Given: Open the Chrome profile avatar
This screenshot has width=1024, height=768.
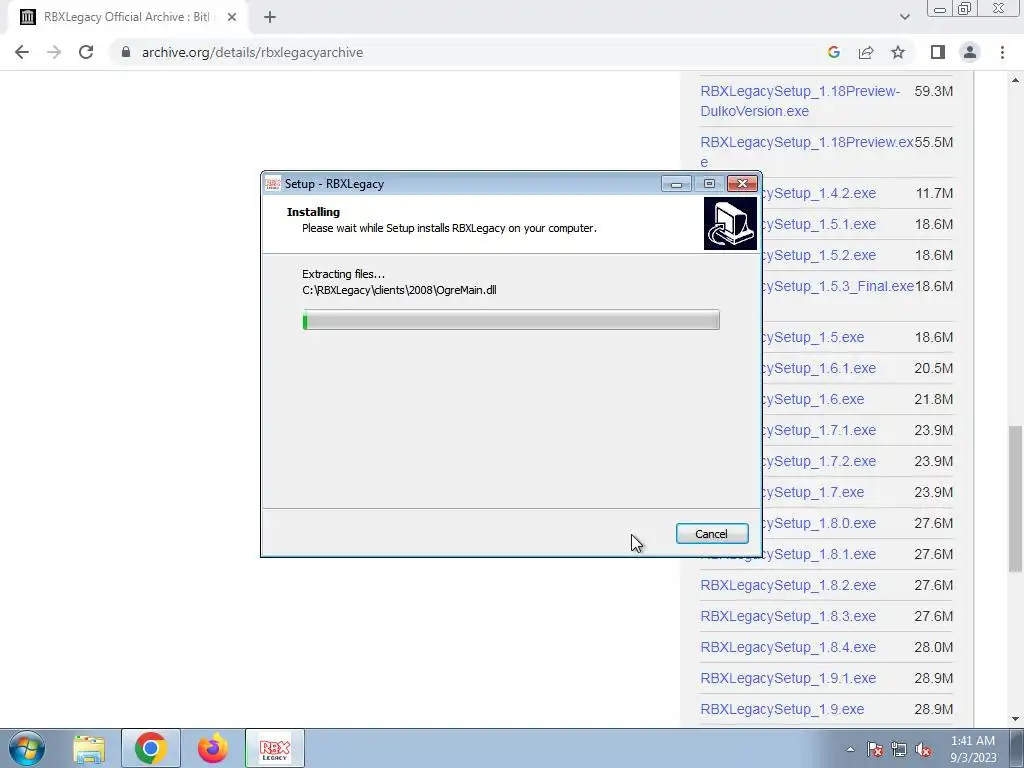Looking at the screenshot, I should pyautogui.click(x=970, y=52).
